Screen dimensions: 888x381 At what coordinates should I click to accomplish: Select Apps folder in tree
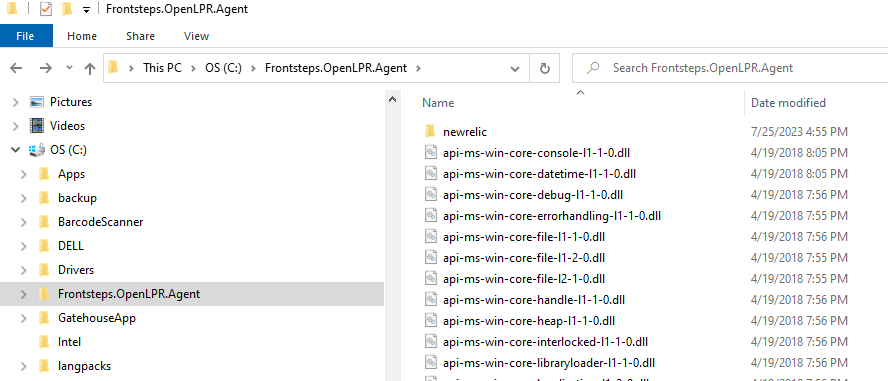coord(71,174)
